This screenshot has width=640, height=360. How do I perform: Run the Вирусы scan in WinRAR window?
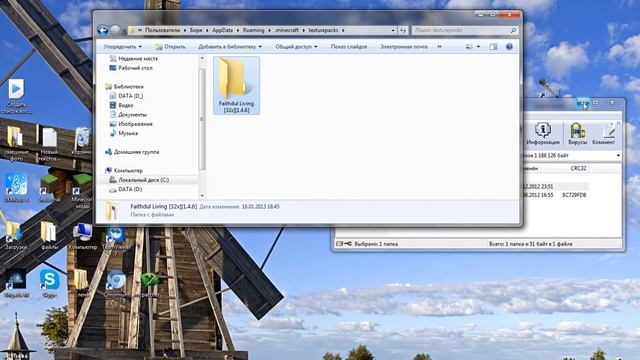[x=578, y=133]
